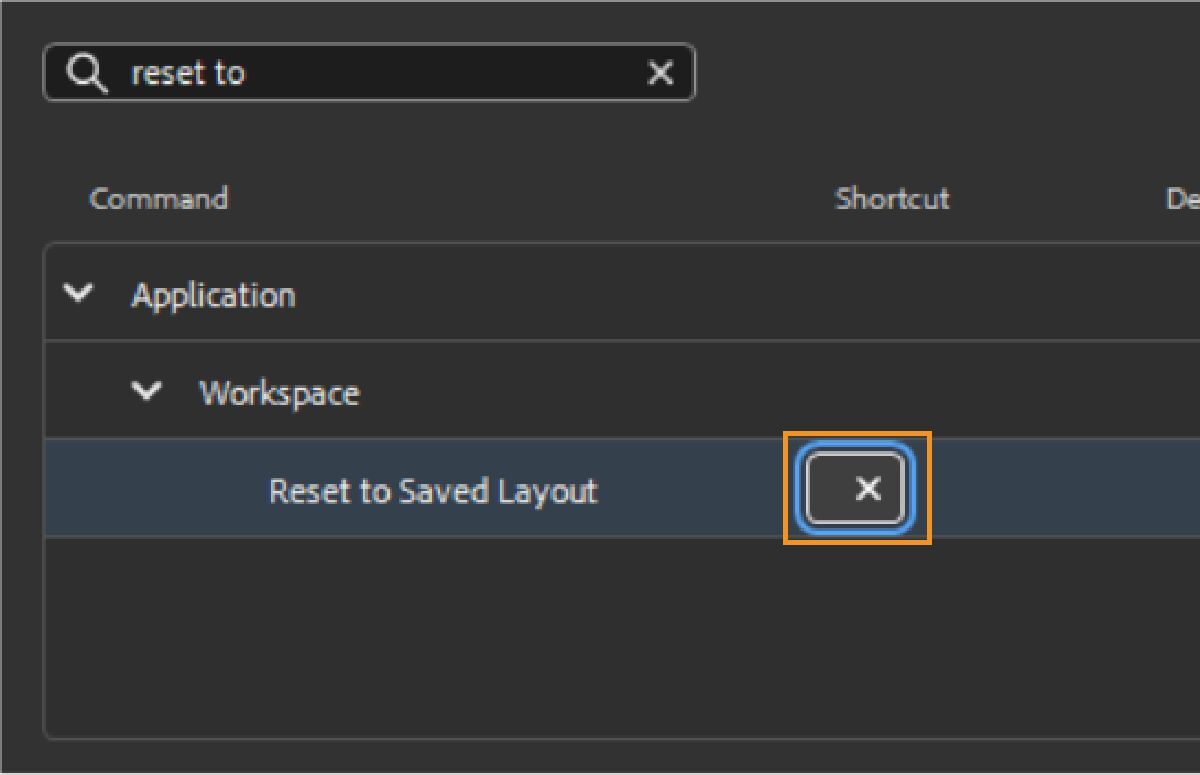Select the Workspace tree item label
The width and height of the screenshot is (1200, 775).
click(279, 393)
